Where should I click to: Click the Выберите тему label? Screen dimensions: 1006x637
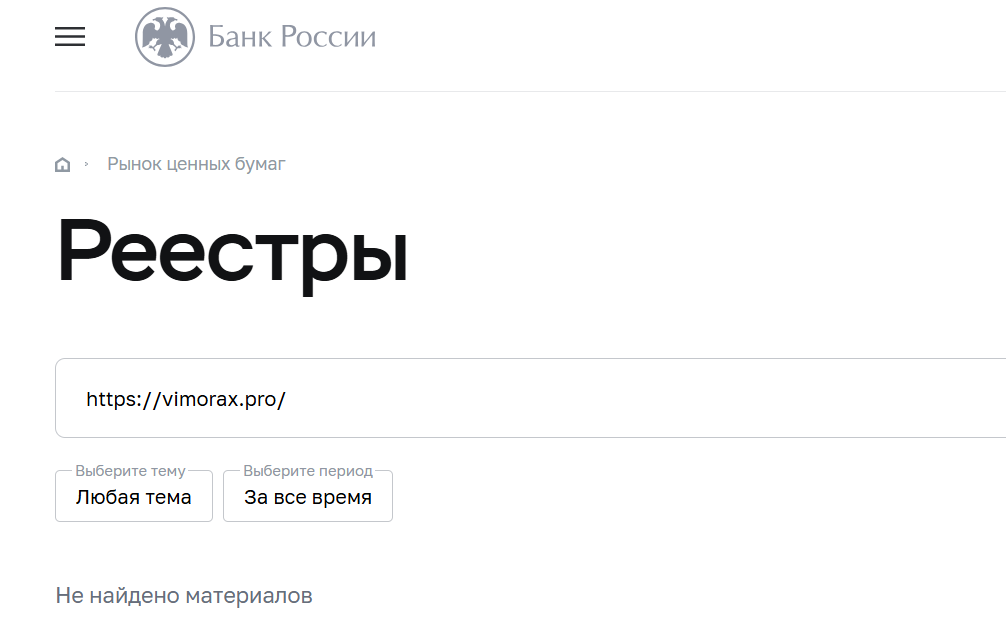[130, 471]
